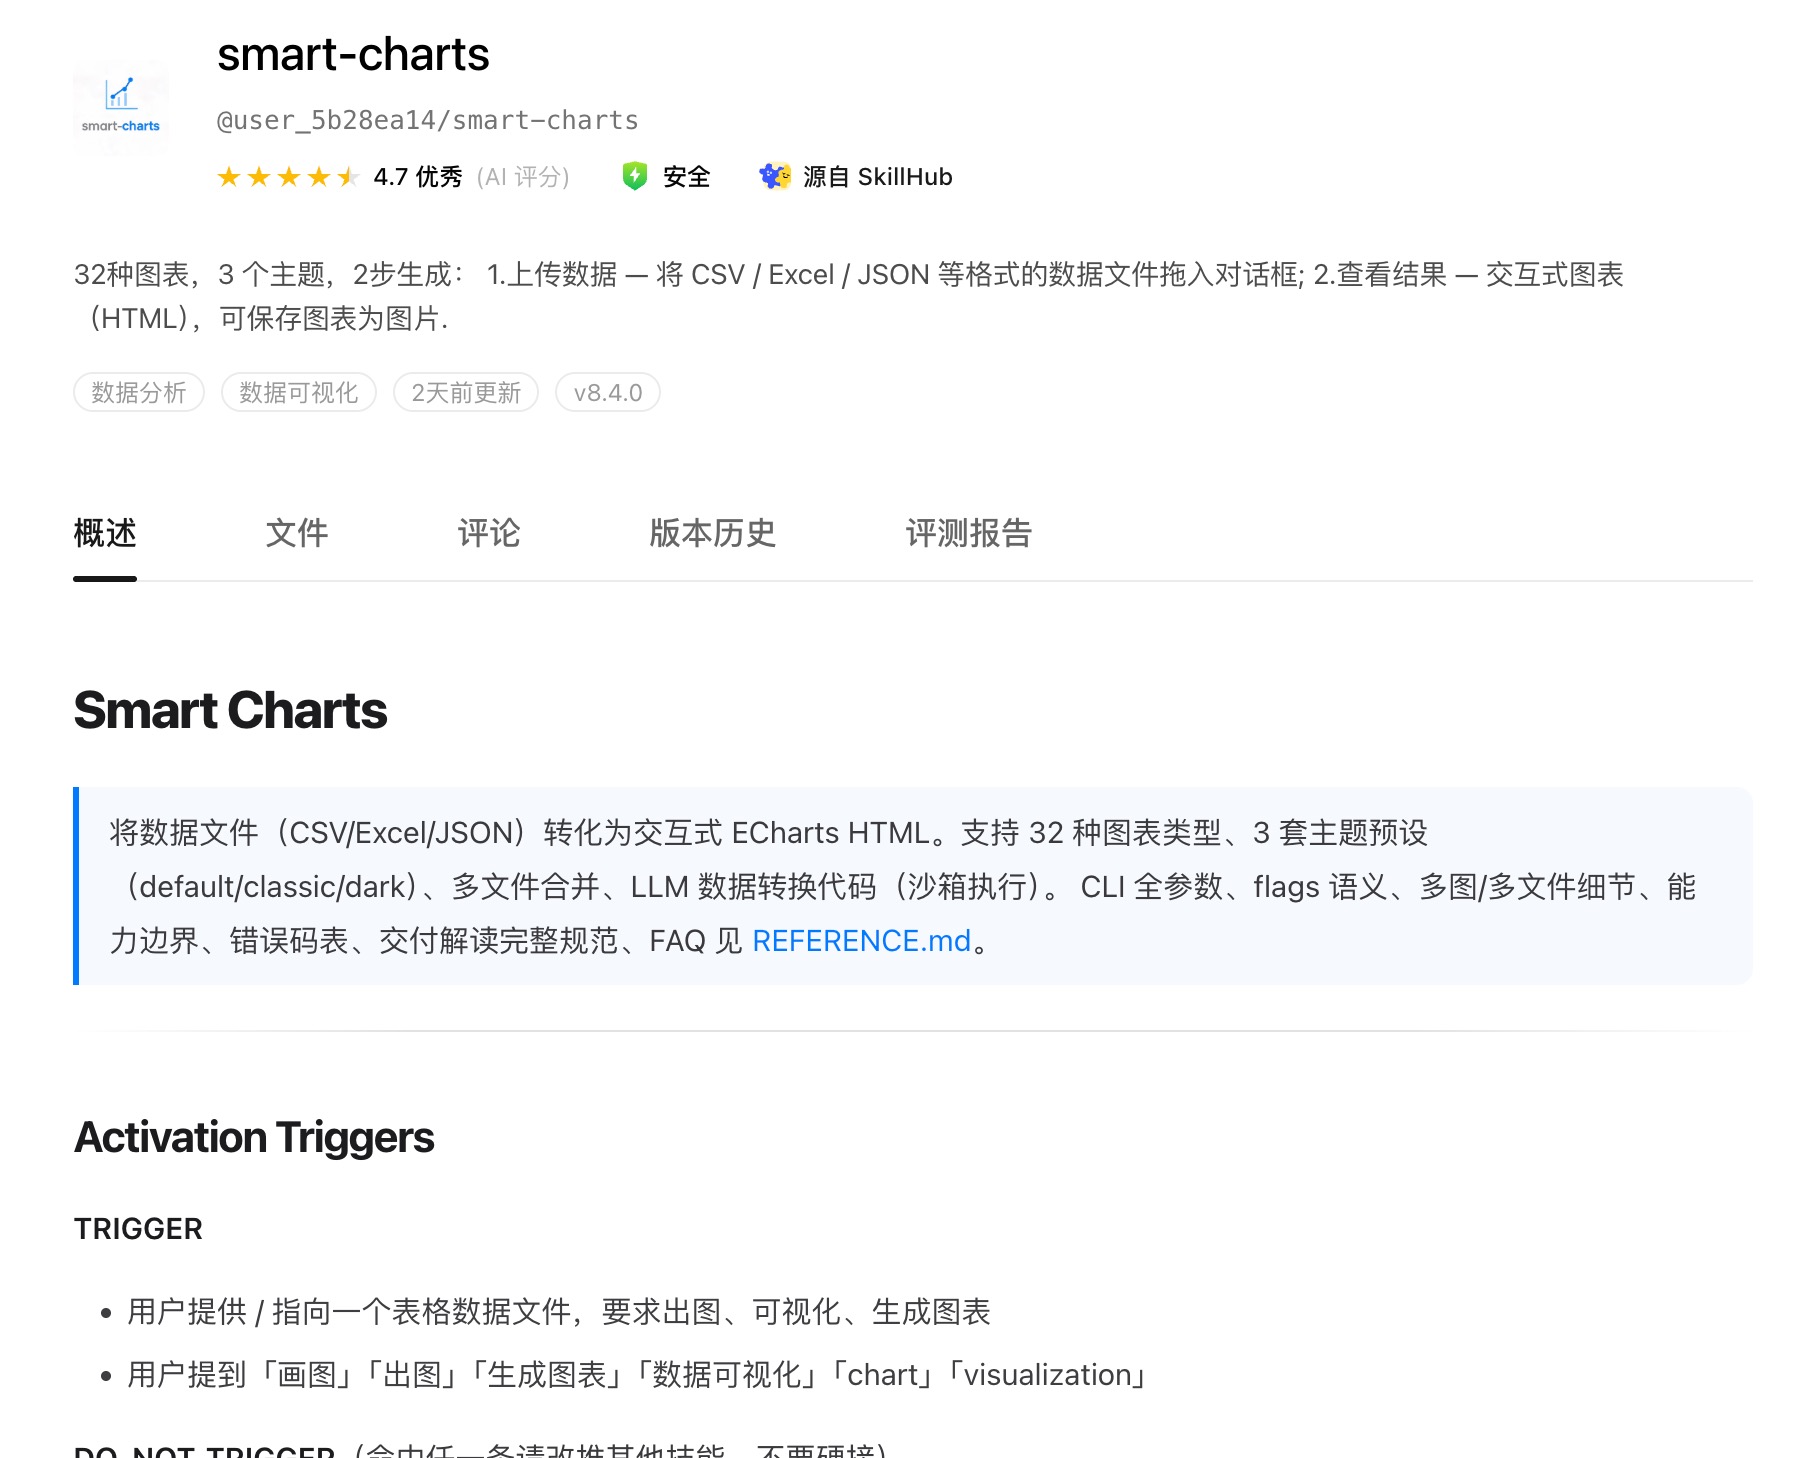Click the Activation Triggers heading

[254, 1138]
